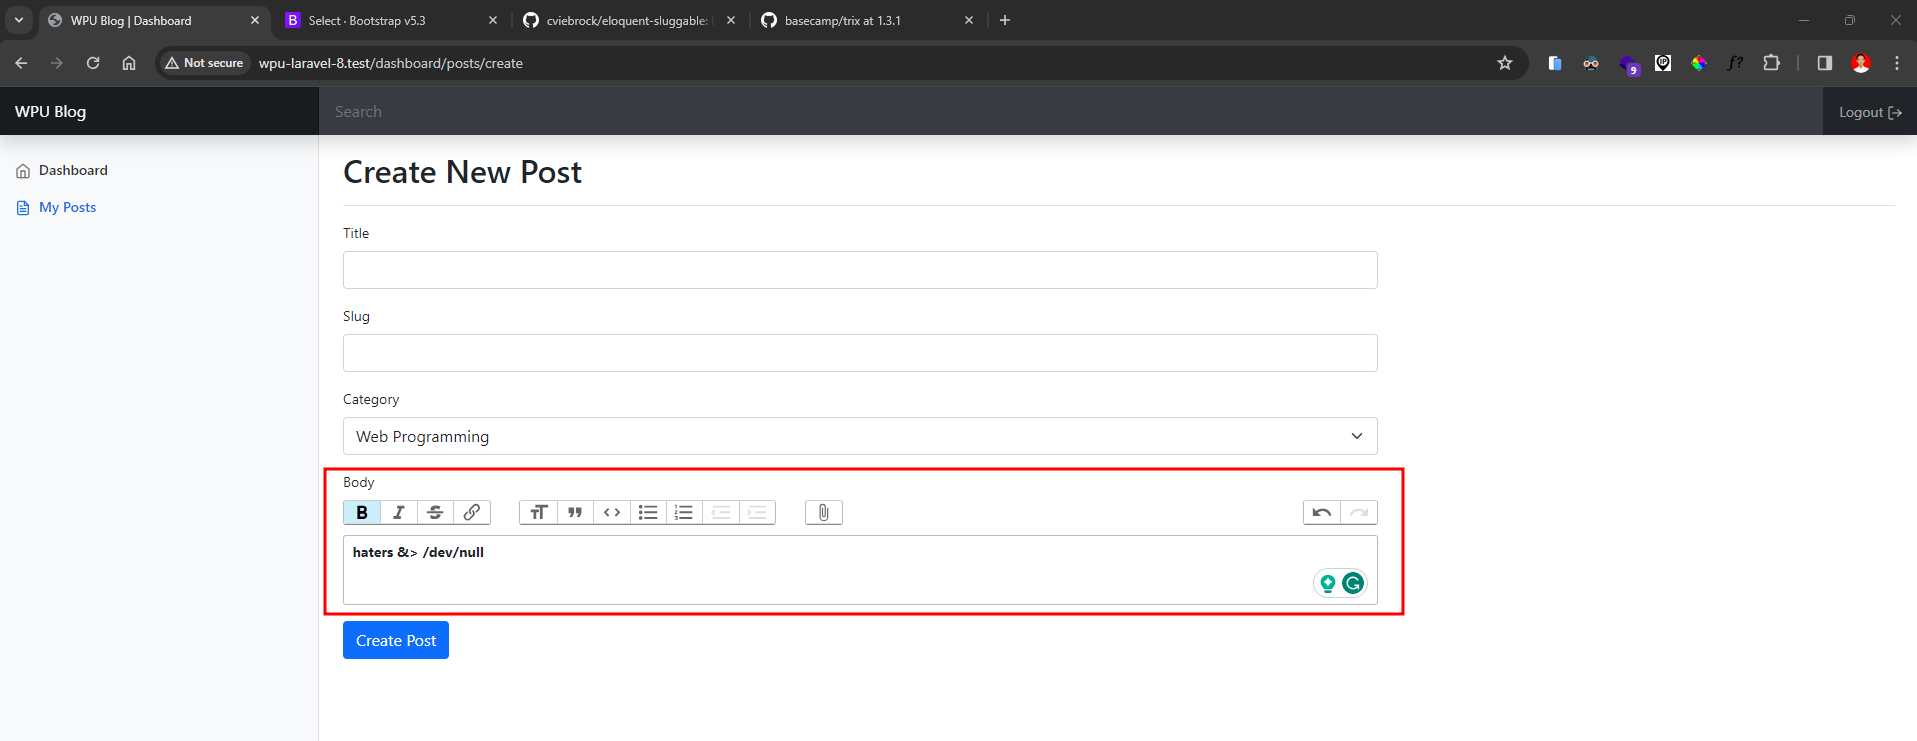This screenshot has height=741, width=1917.
Task: Toggle italic formatting in body editor
Action: (399, 512)
